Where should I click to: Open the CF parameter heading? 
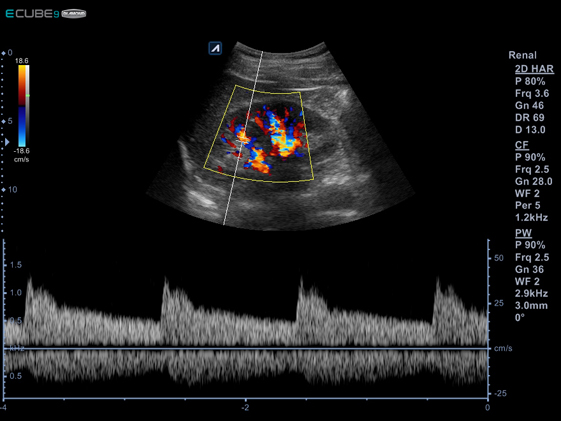click(x=522, y=145)
